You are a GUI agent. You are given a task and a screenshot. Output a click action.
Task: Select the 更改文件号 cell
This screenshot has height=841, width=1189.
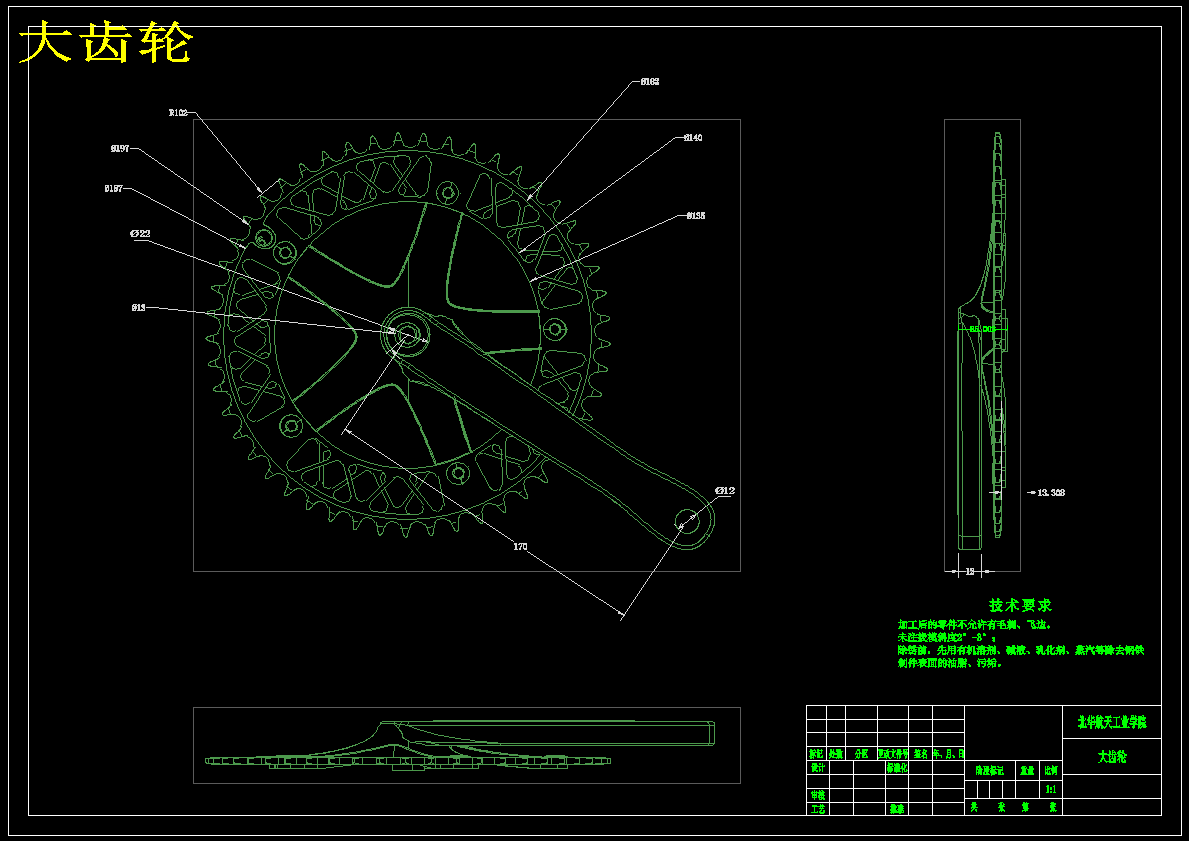(x=893, y=754)
